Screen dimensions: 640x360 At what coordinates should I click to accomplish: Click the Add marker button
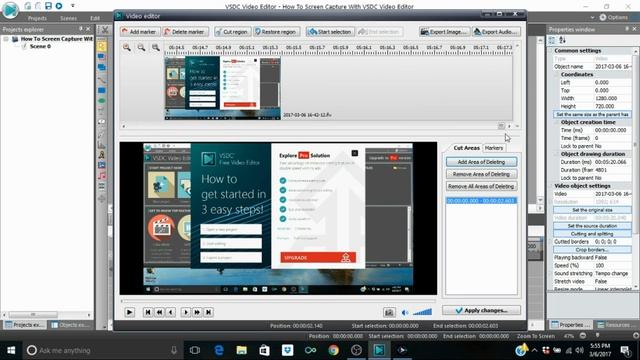pos(140,31)
